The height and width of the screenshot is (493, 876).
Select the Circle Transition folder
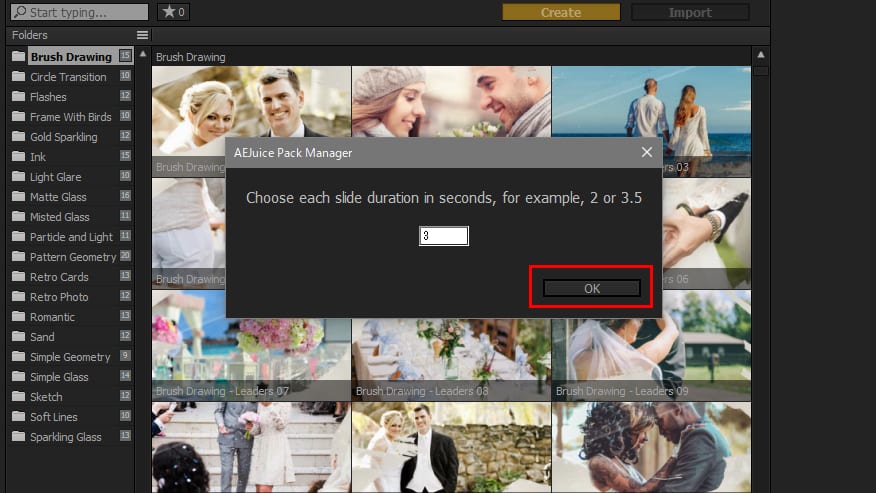(x=71, y=77)
